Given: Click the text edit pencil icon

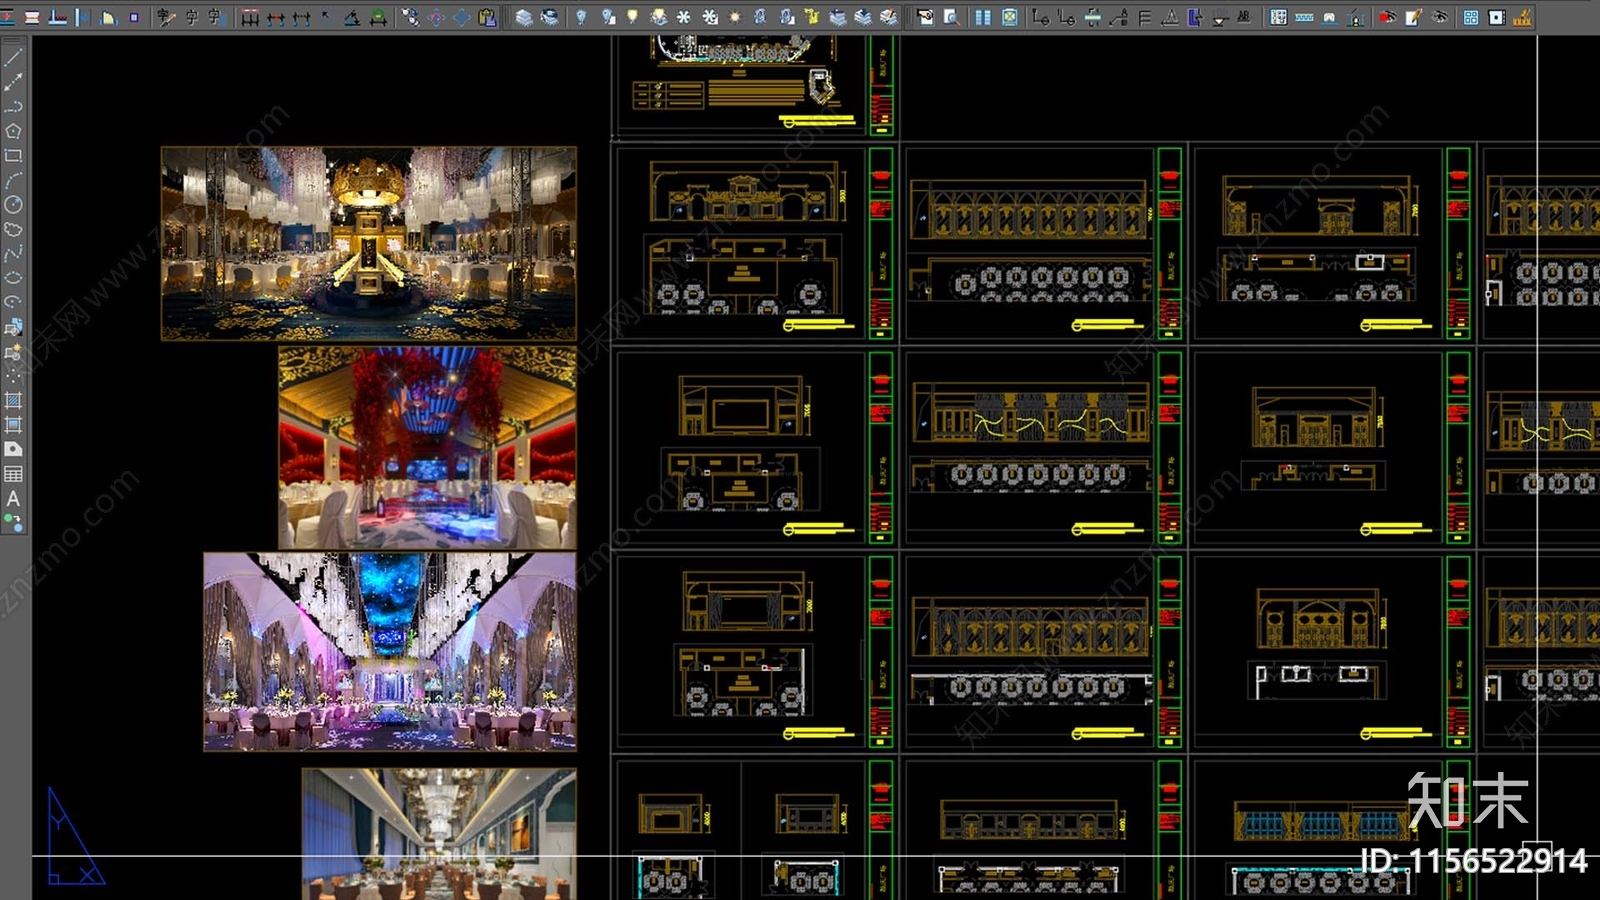Looking at the screenshot, I should [167, 17].
